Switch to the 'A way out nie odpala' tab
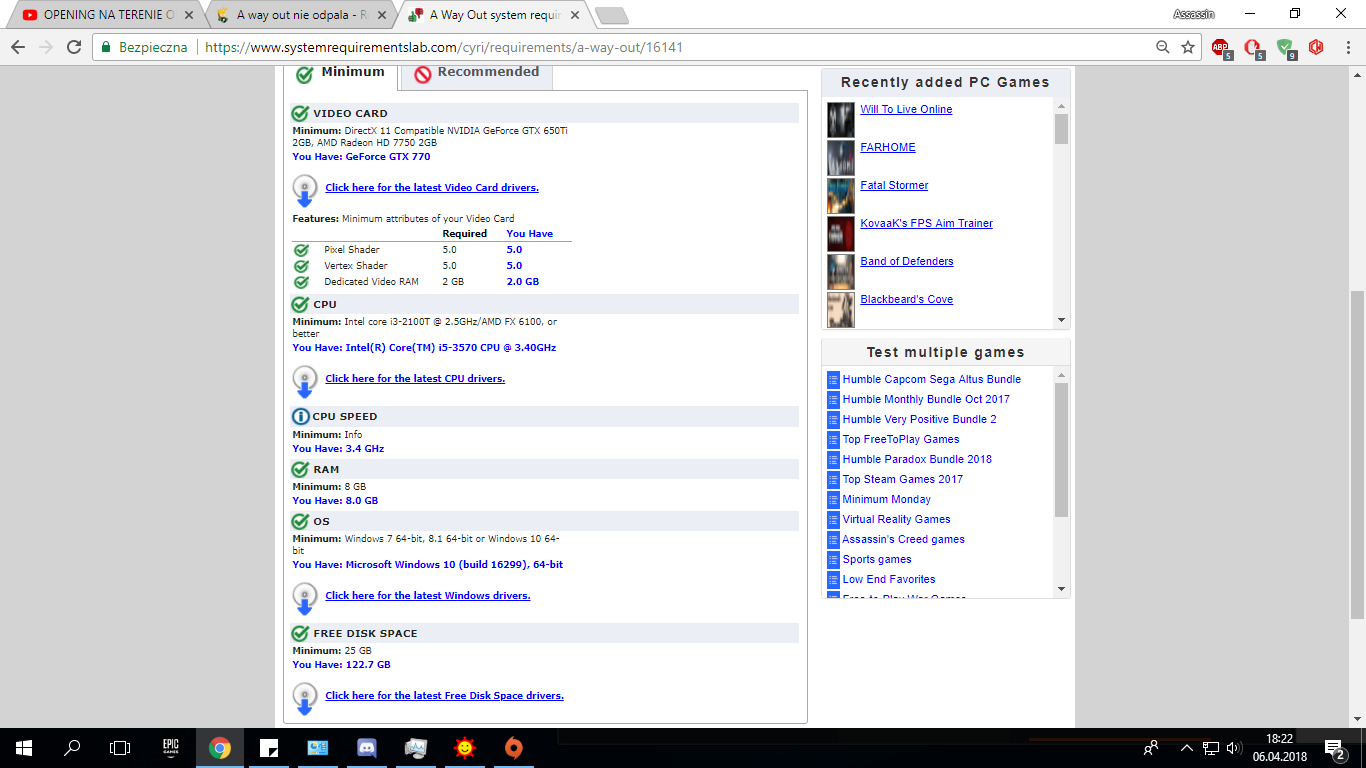 pos(300,15)
